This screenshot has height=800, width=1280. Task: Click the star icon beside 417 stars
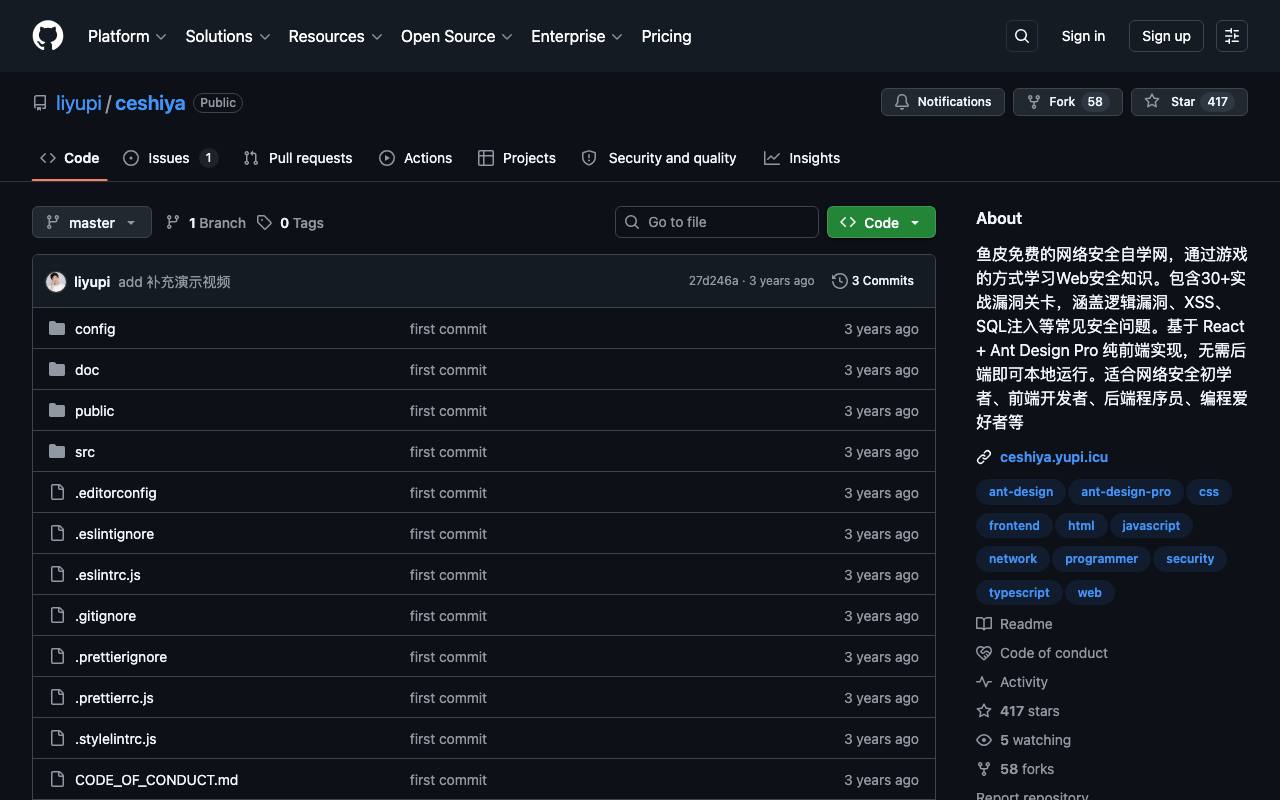[x=984, y=711]
